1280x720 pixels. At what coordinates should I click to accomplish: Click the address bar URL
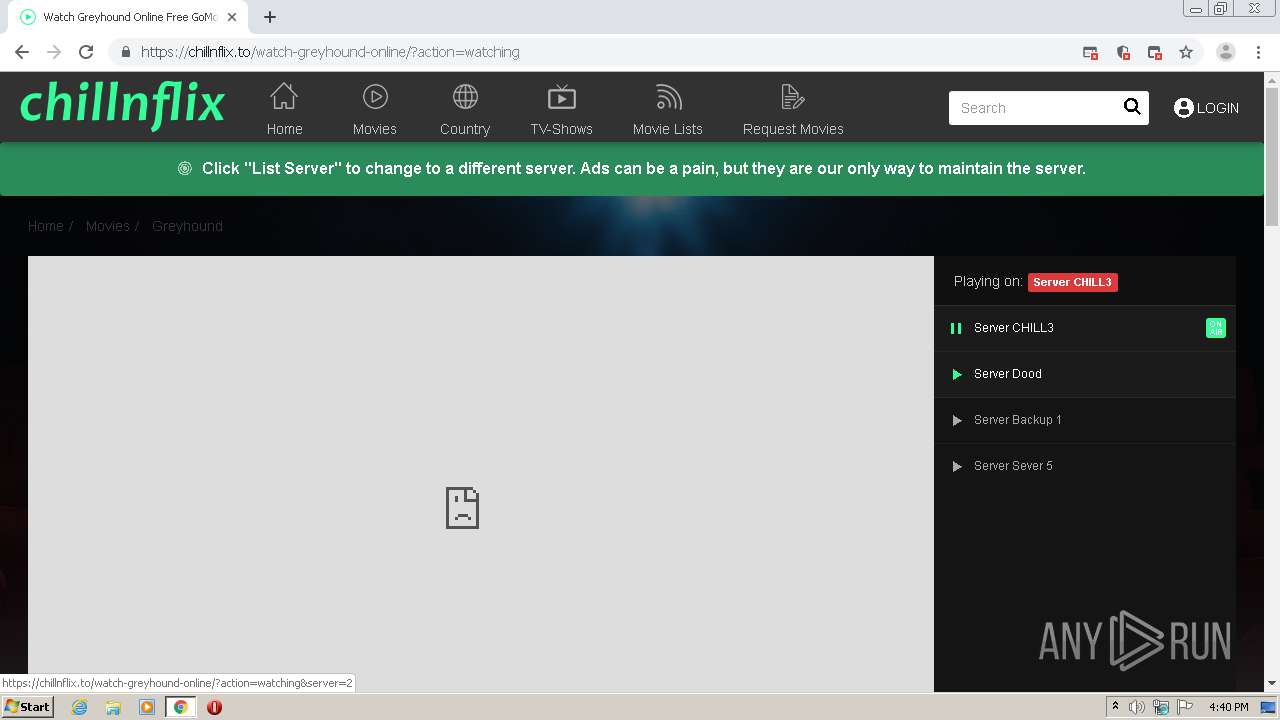[x=330, y=52]
